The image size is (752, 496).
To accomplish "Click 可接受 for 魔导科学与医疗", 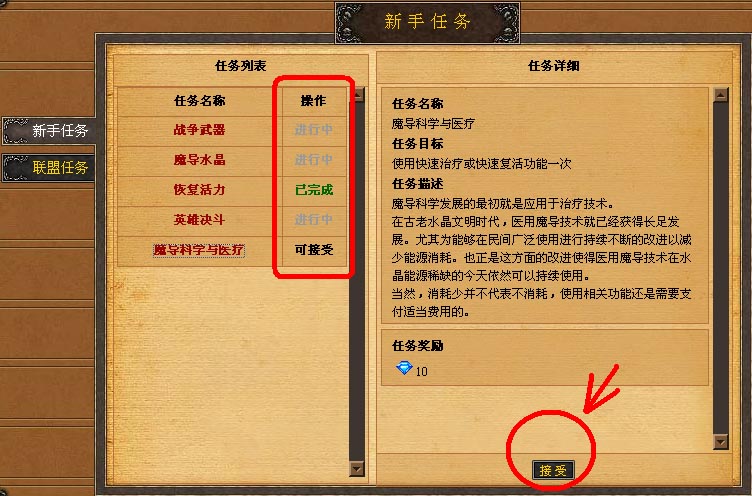I will coord(314,250).
